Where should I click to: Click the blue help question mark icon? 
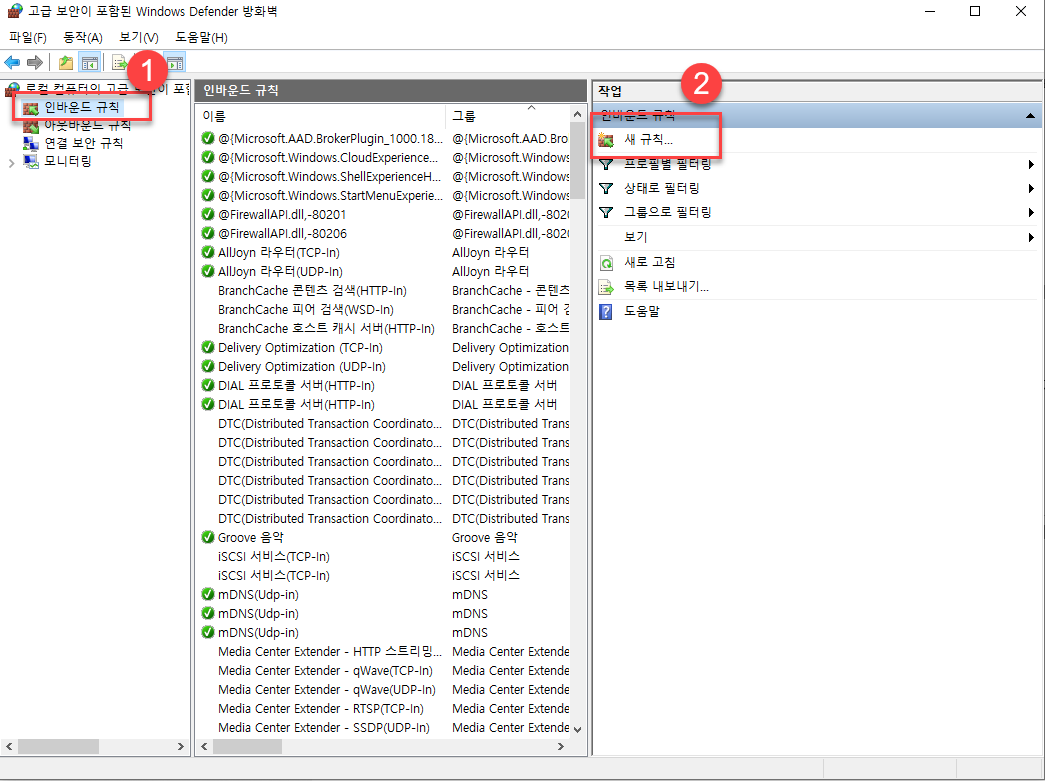tap(606, 311)
